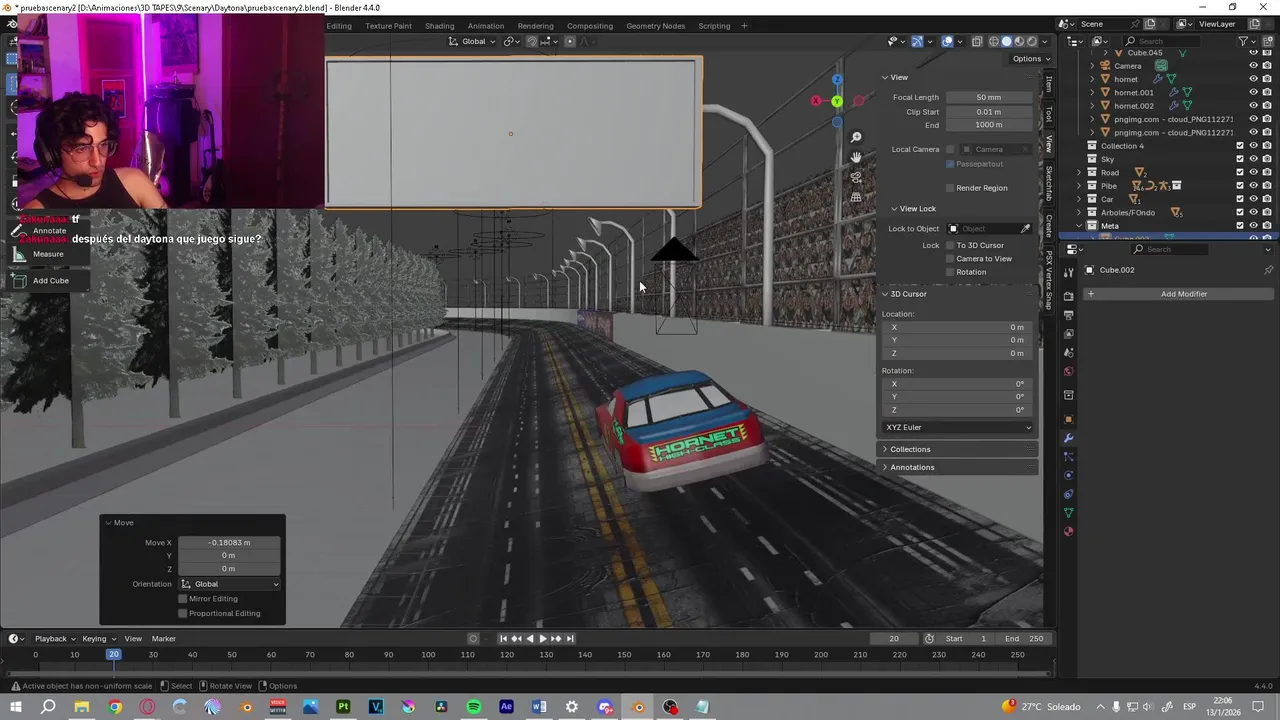This screenshot has height=720, width=1280.
Task: Jump to the last frame of the timeline
Action: 570,639
